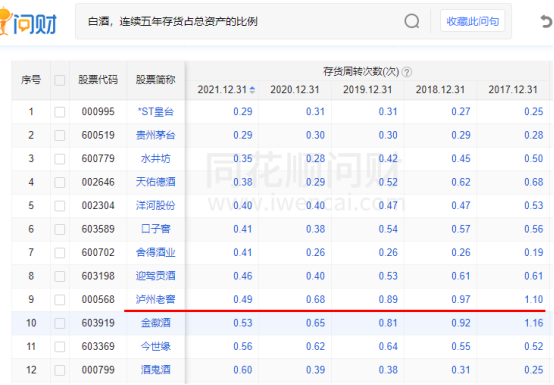Click 酒鬼酒 2021 value 0.60
Viewport: 554px width, 385px height.
click(243, 370)
